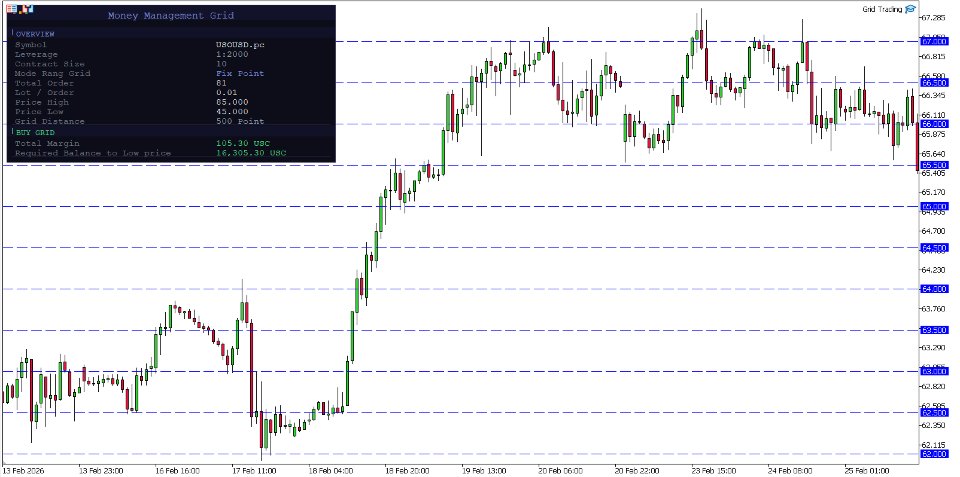Select the 66.000 grid level price tag

[935, 124]
